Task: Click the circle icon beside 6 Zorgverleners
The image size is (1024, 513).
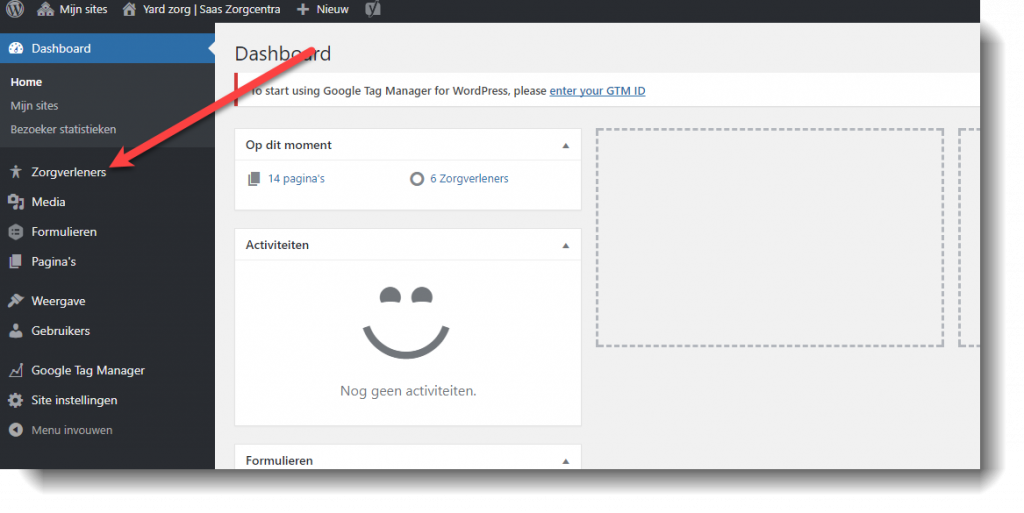Action: [x=417, y=179]
